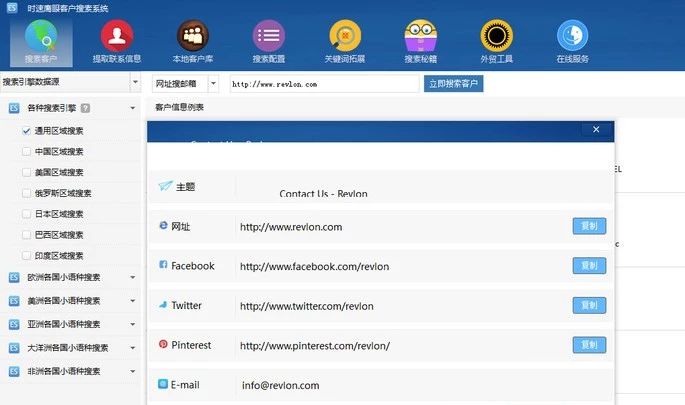The height and width of the screenshot is (405, 685).
Task: Open 提取联系信息 red person icon
Action: click(x=117, y=36)
